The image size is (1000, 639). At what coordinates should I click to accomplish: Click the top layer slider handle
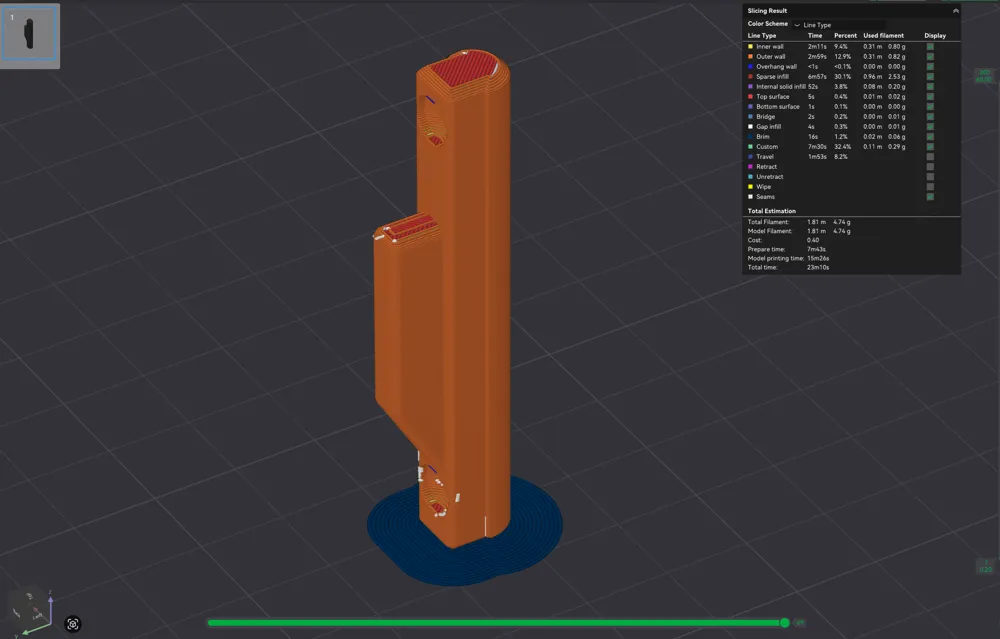click(984, 76)
